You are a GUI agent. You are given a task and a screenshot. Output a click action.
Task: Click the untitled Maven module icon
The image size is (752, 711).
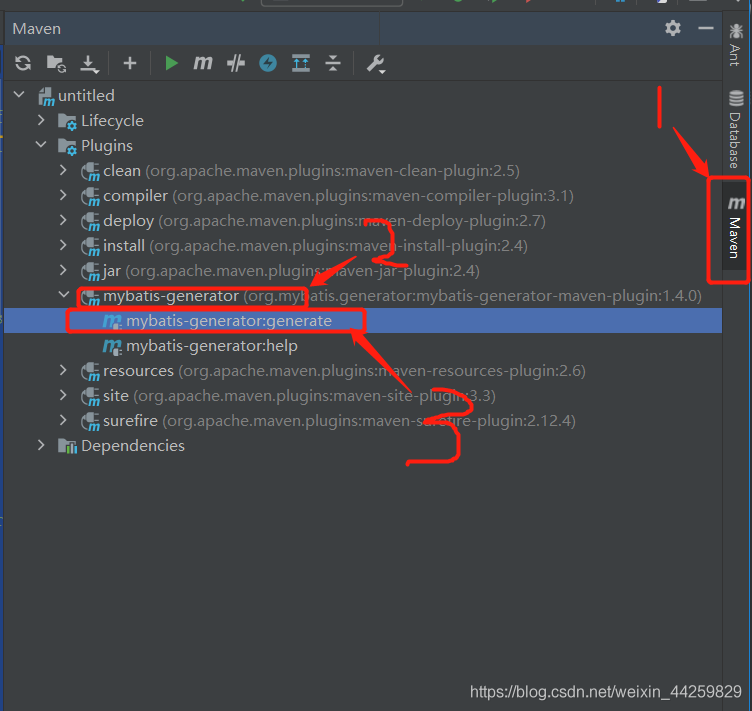46,96
